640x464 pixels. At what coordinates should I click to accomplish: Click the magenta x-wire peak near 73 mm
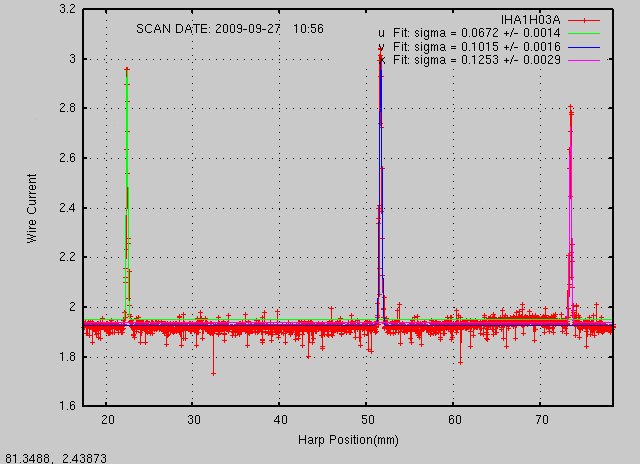571,214
